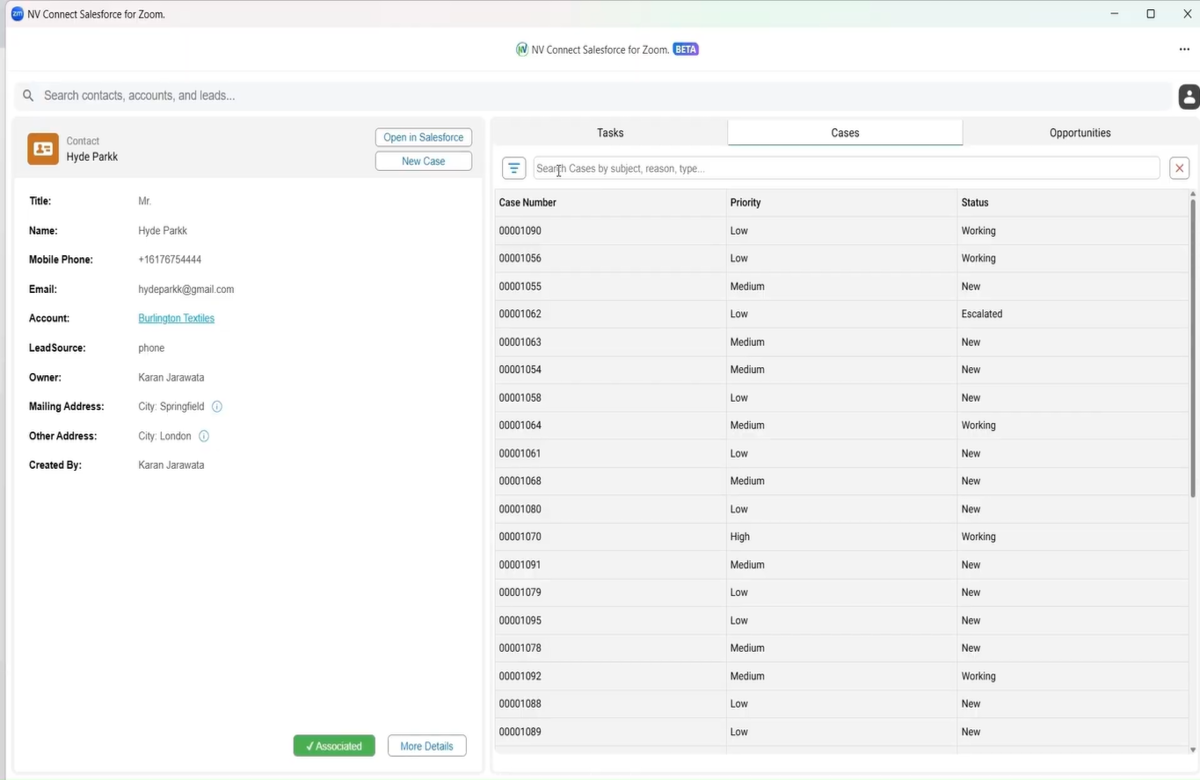This screenshot has width=1200, height=780.
Task: Open contact in Salesforce
Action: (x=423, y=137)
